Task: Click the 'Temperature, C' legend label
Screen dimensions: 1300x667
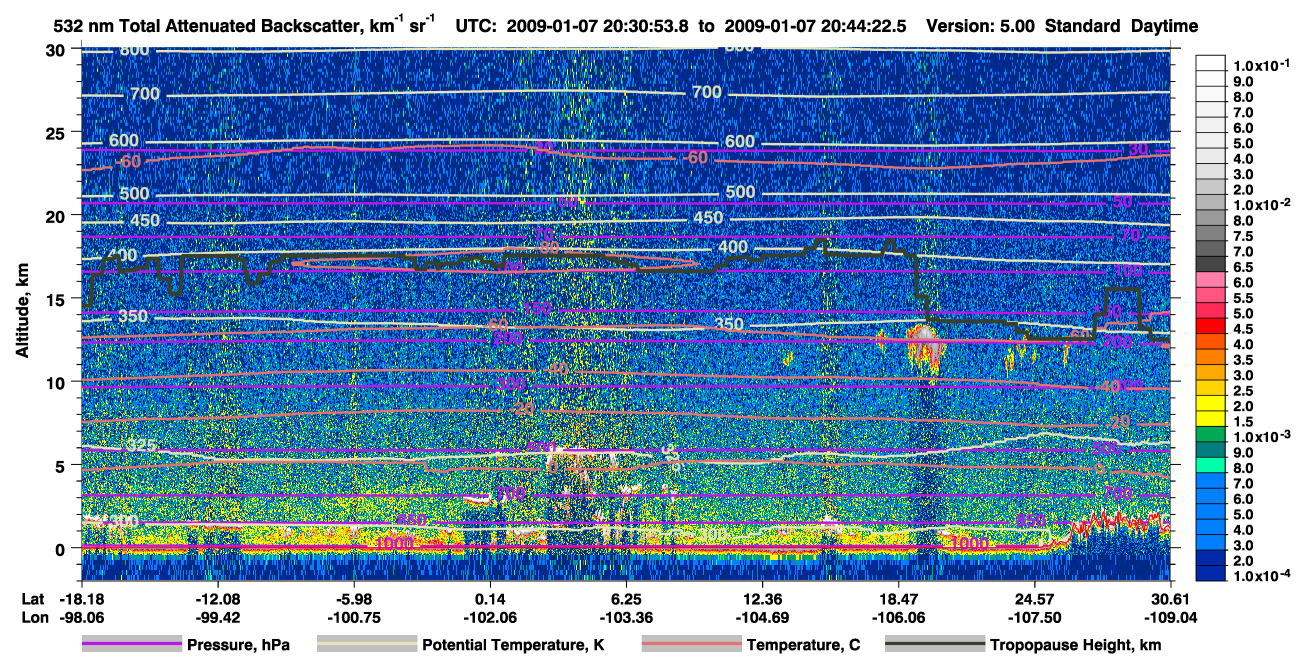Action: (x=803, y=645)
